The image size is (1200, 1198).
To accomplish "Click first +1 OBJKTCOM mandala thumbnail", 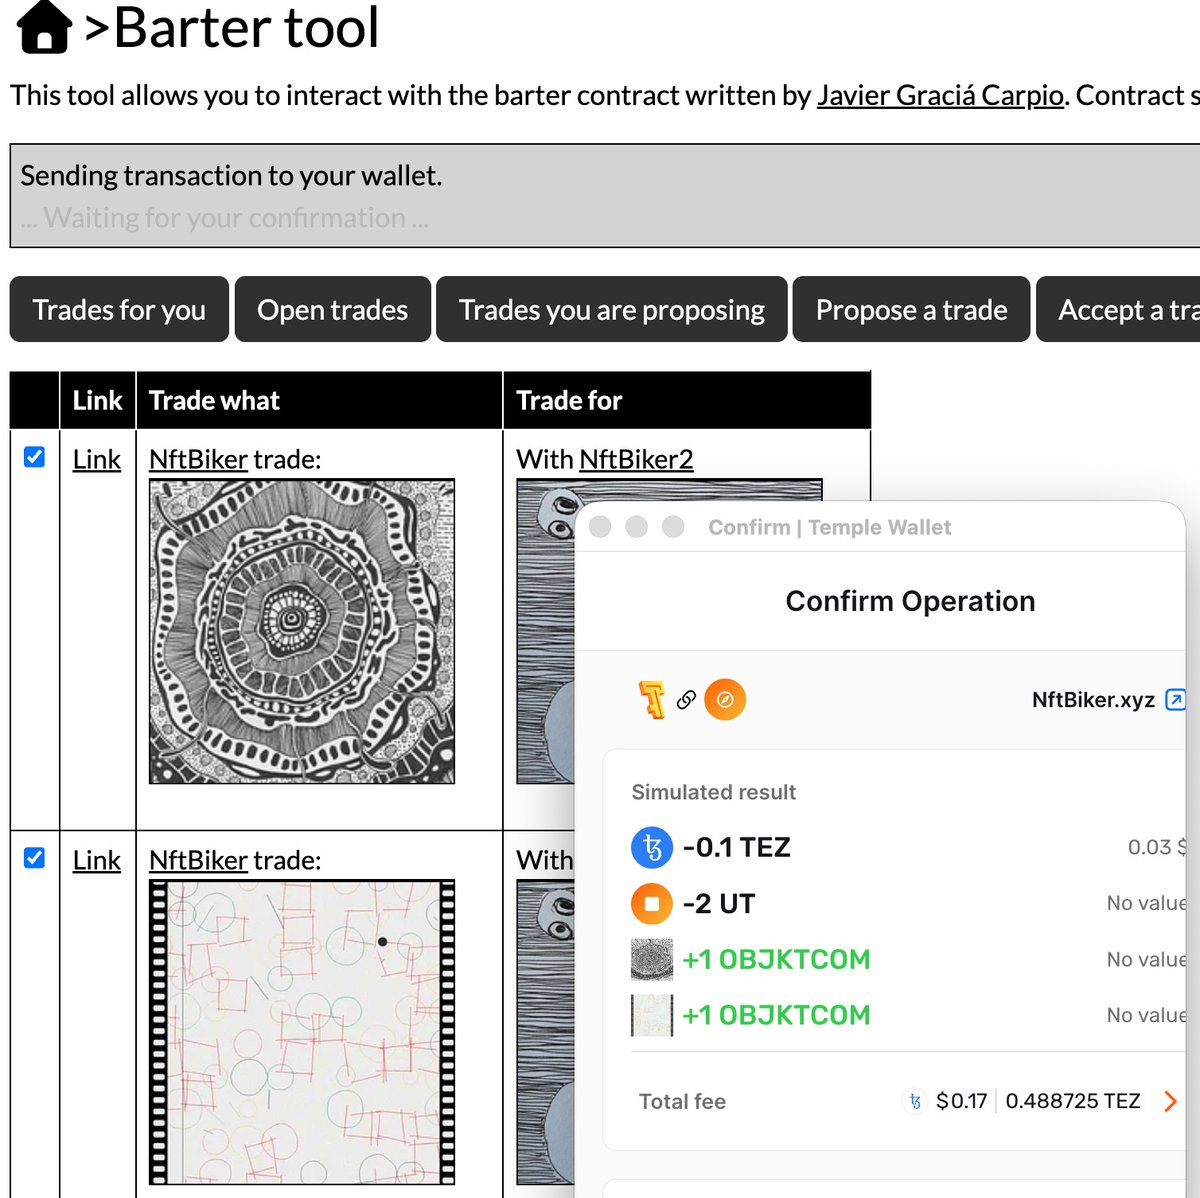I will click(x=652, y=960).
